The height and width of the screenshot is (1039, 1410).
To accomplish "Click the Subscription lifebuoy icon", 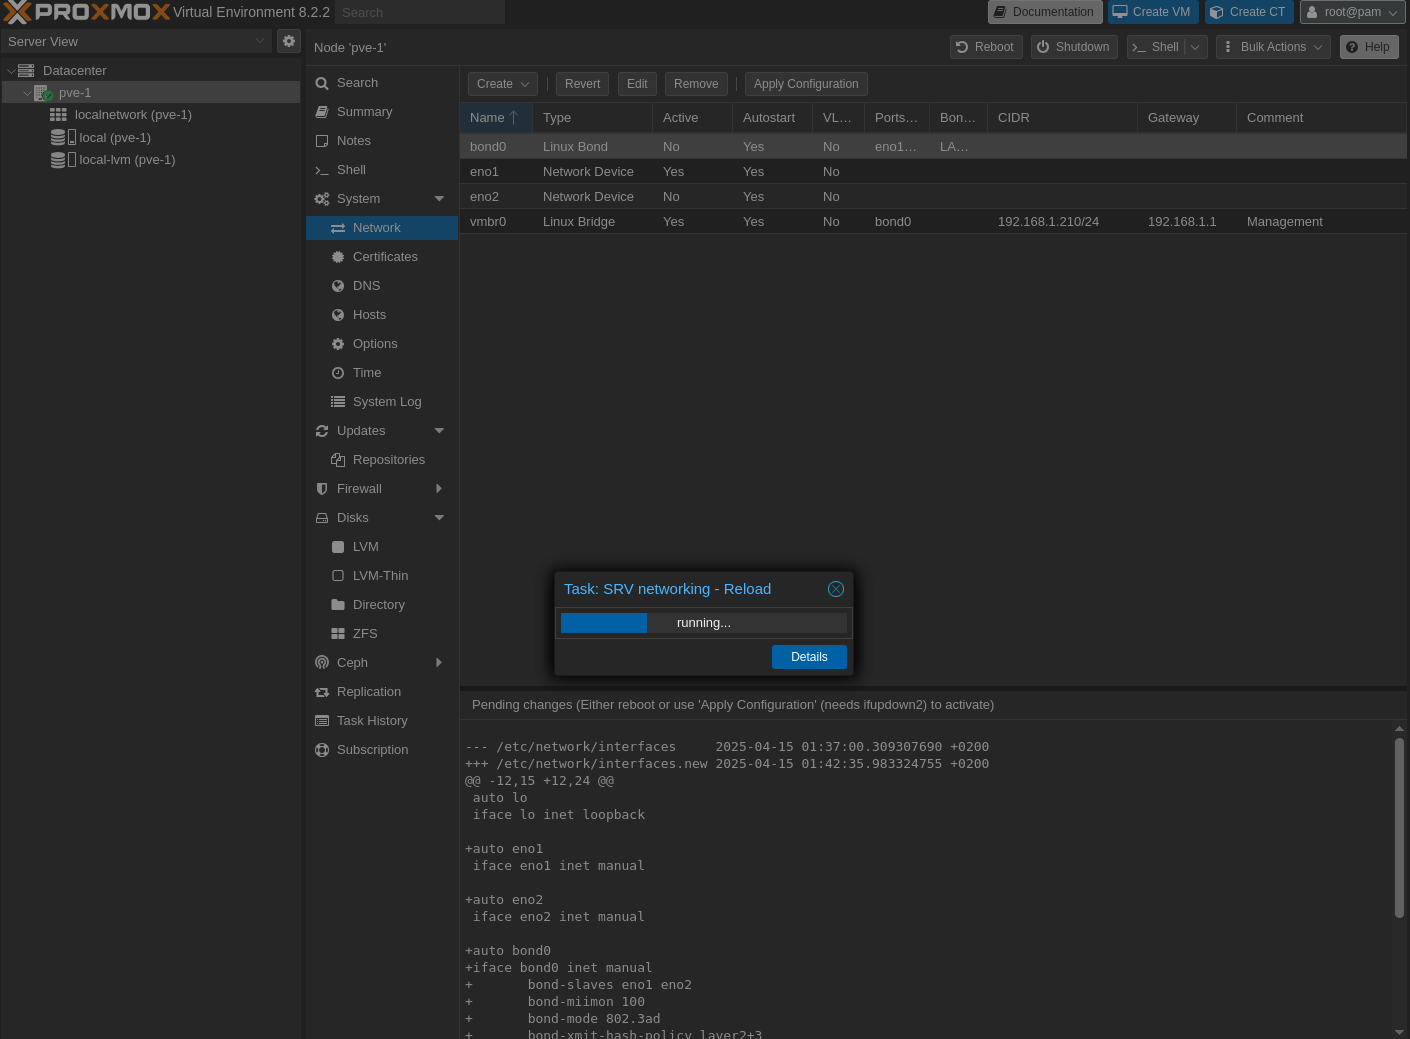I will pos(322,750).
